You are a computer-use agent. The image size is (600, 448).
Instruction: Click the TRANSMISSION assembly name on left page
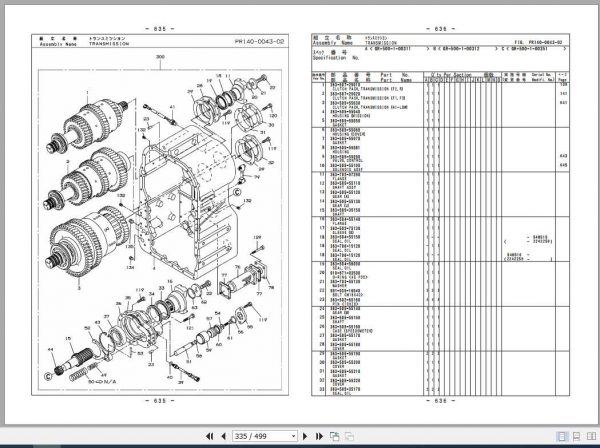(x=109, y=44)
